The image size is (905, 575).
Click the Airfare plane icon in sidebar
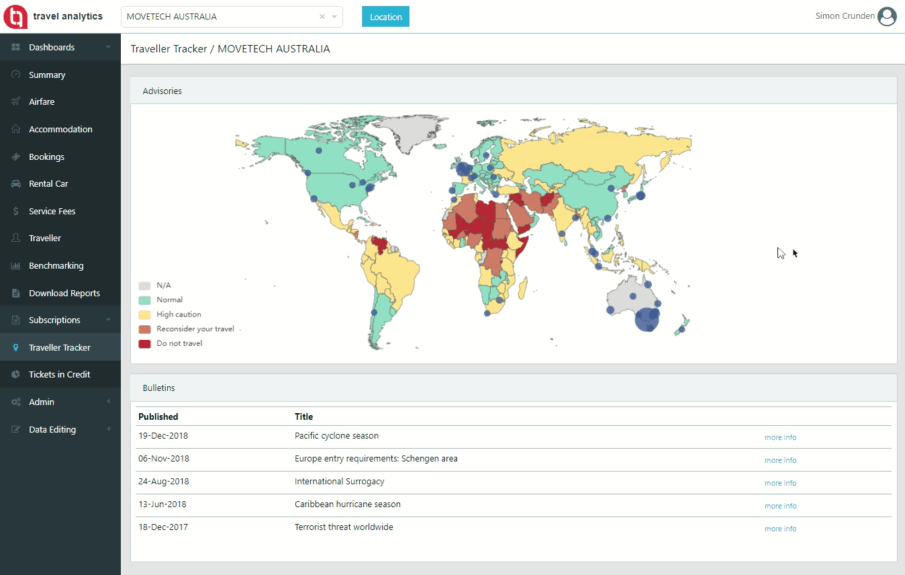[16, 102]
